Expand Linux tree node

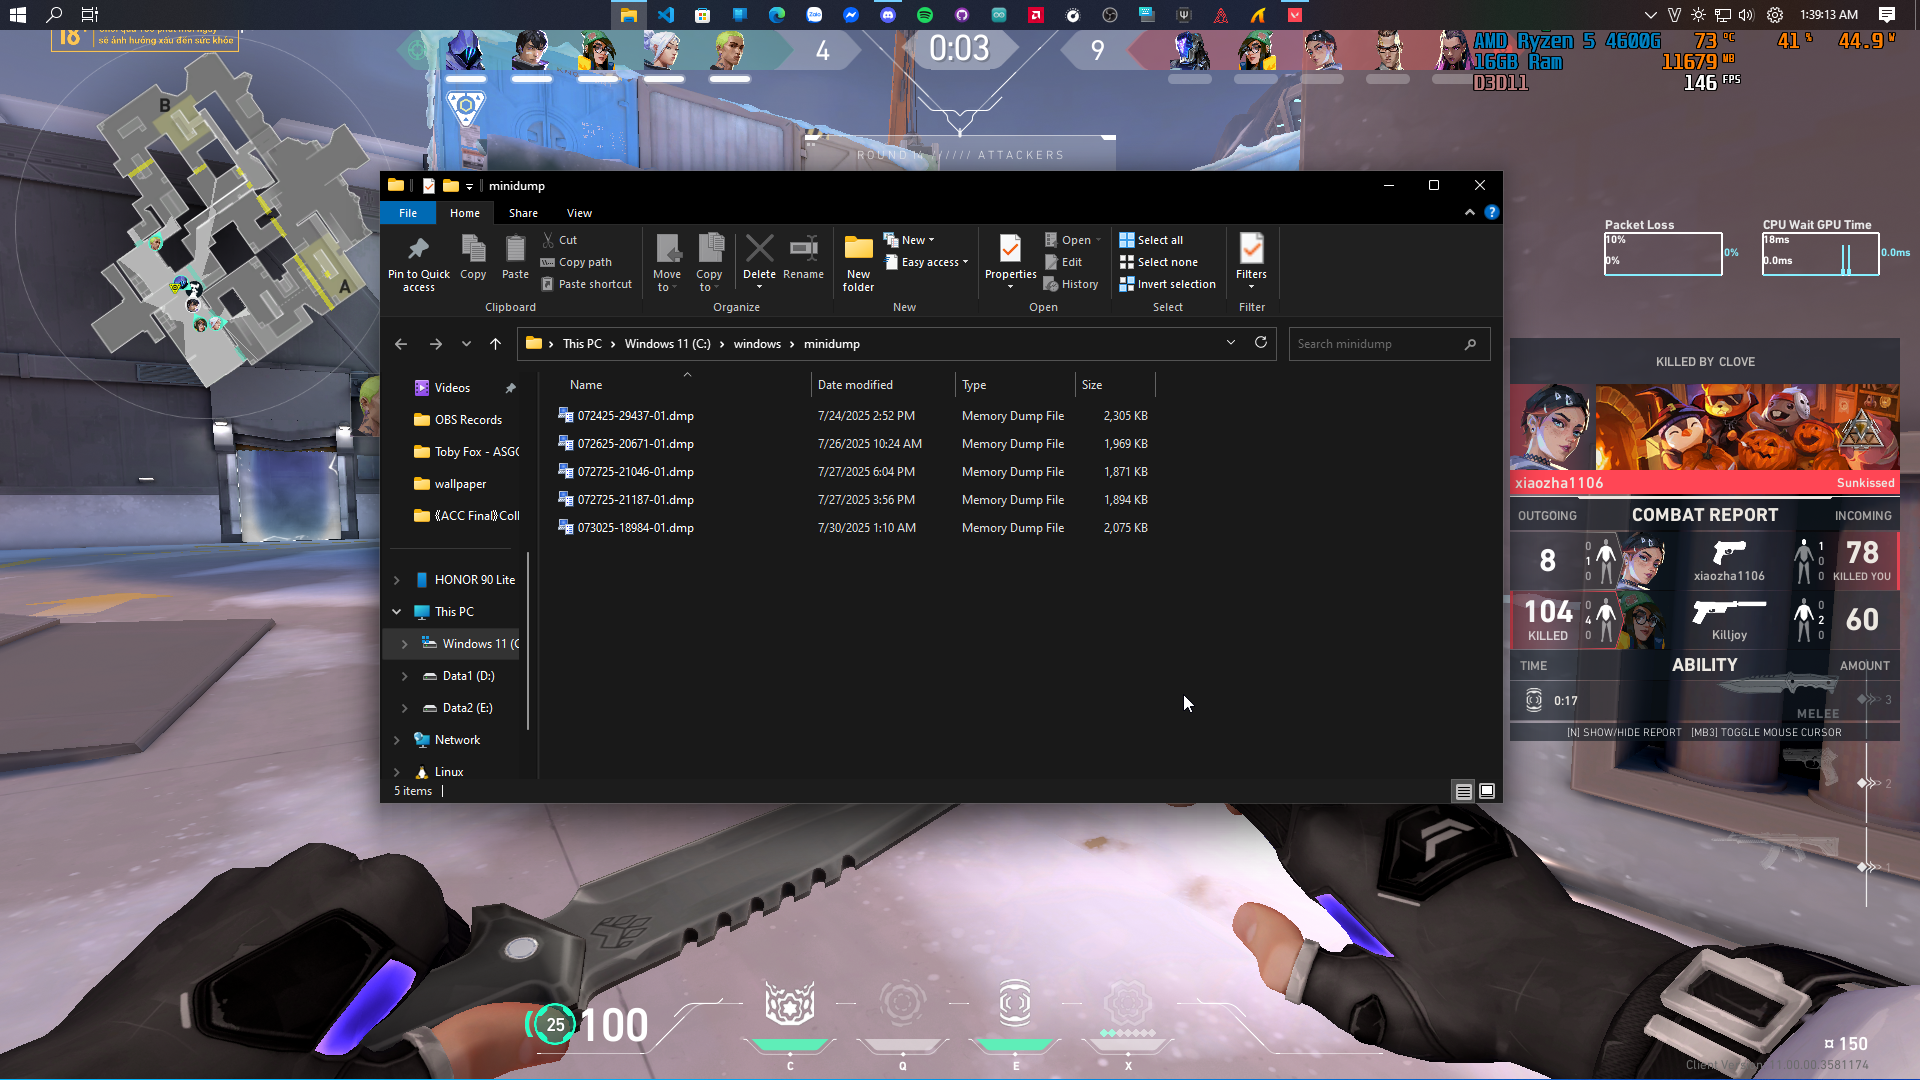click(397, 772)
